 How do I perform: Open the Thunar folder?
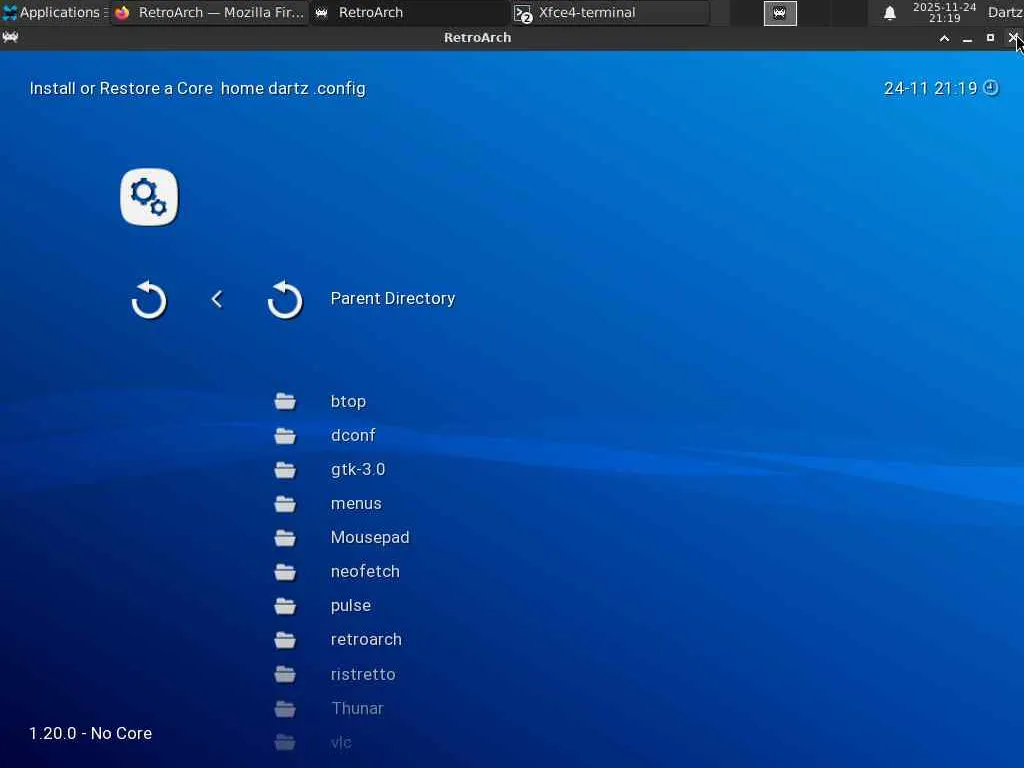357,709
